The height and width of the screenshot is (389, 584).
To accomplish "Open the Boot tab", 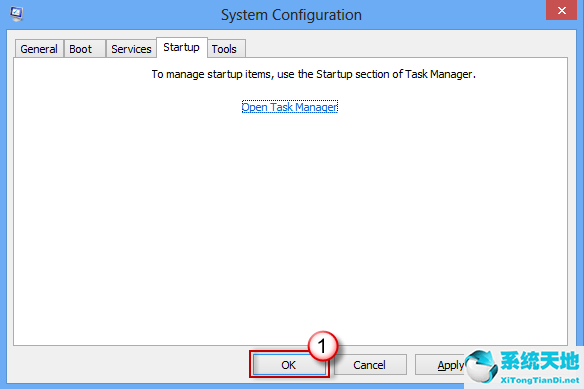I will (x=85, y=49).
